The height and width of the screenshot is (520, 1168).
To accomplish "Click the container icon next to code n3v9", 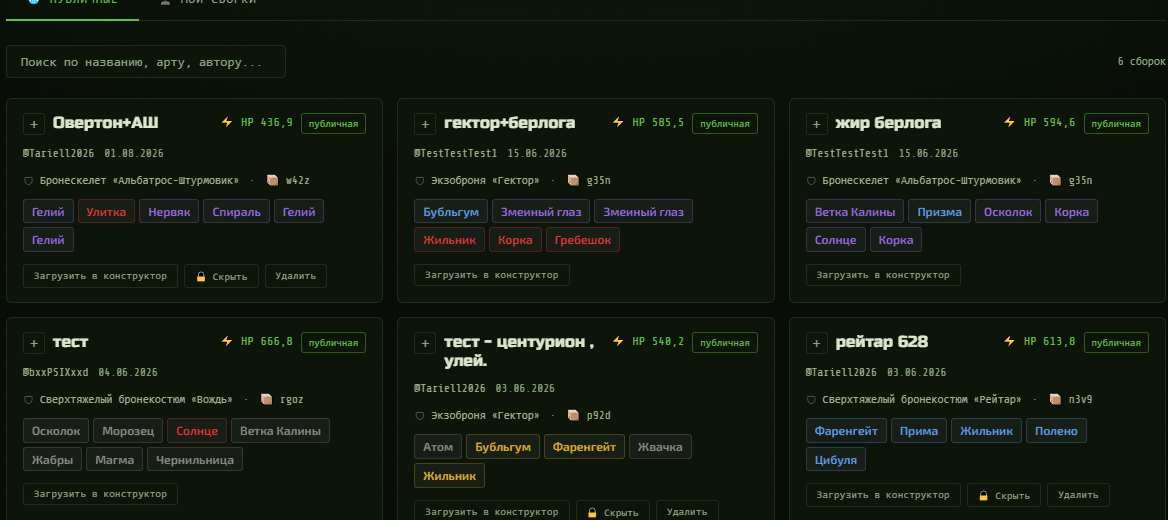I will [1056, 399].
